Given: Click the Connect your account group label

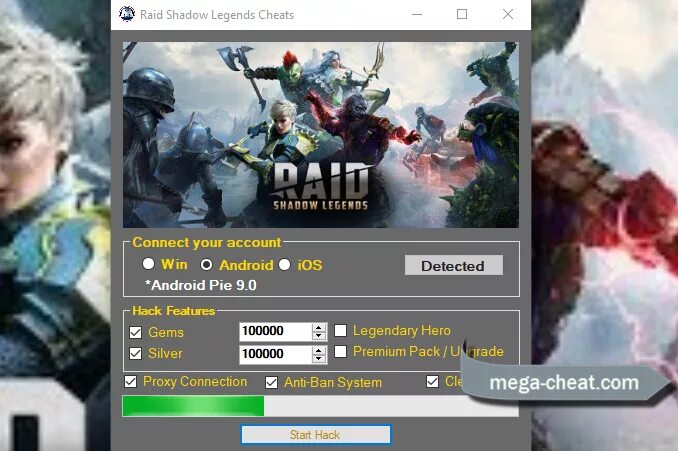Looking at the screenshot, I should click(207, 242).
